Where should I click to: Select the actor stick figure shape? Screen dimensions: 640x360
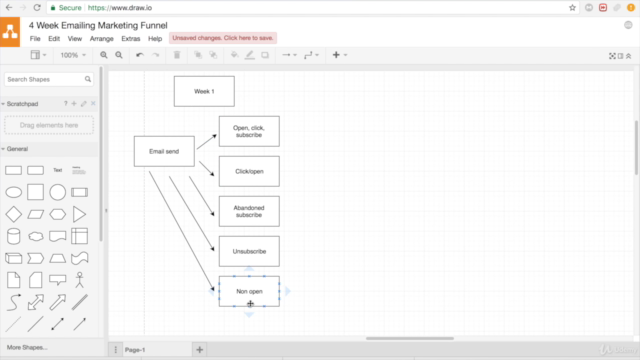coord(80,280)
